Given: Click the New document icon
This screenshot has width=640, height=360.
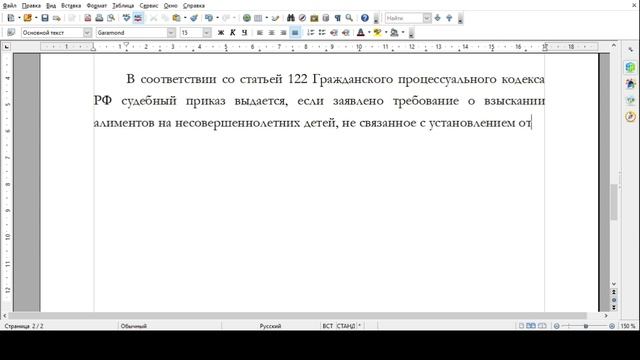Looking at the screenshot, I should [11, 18].
